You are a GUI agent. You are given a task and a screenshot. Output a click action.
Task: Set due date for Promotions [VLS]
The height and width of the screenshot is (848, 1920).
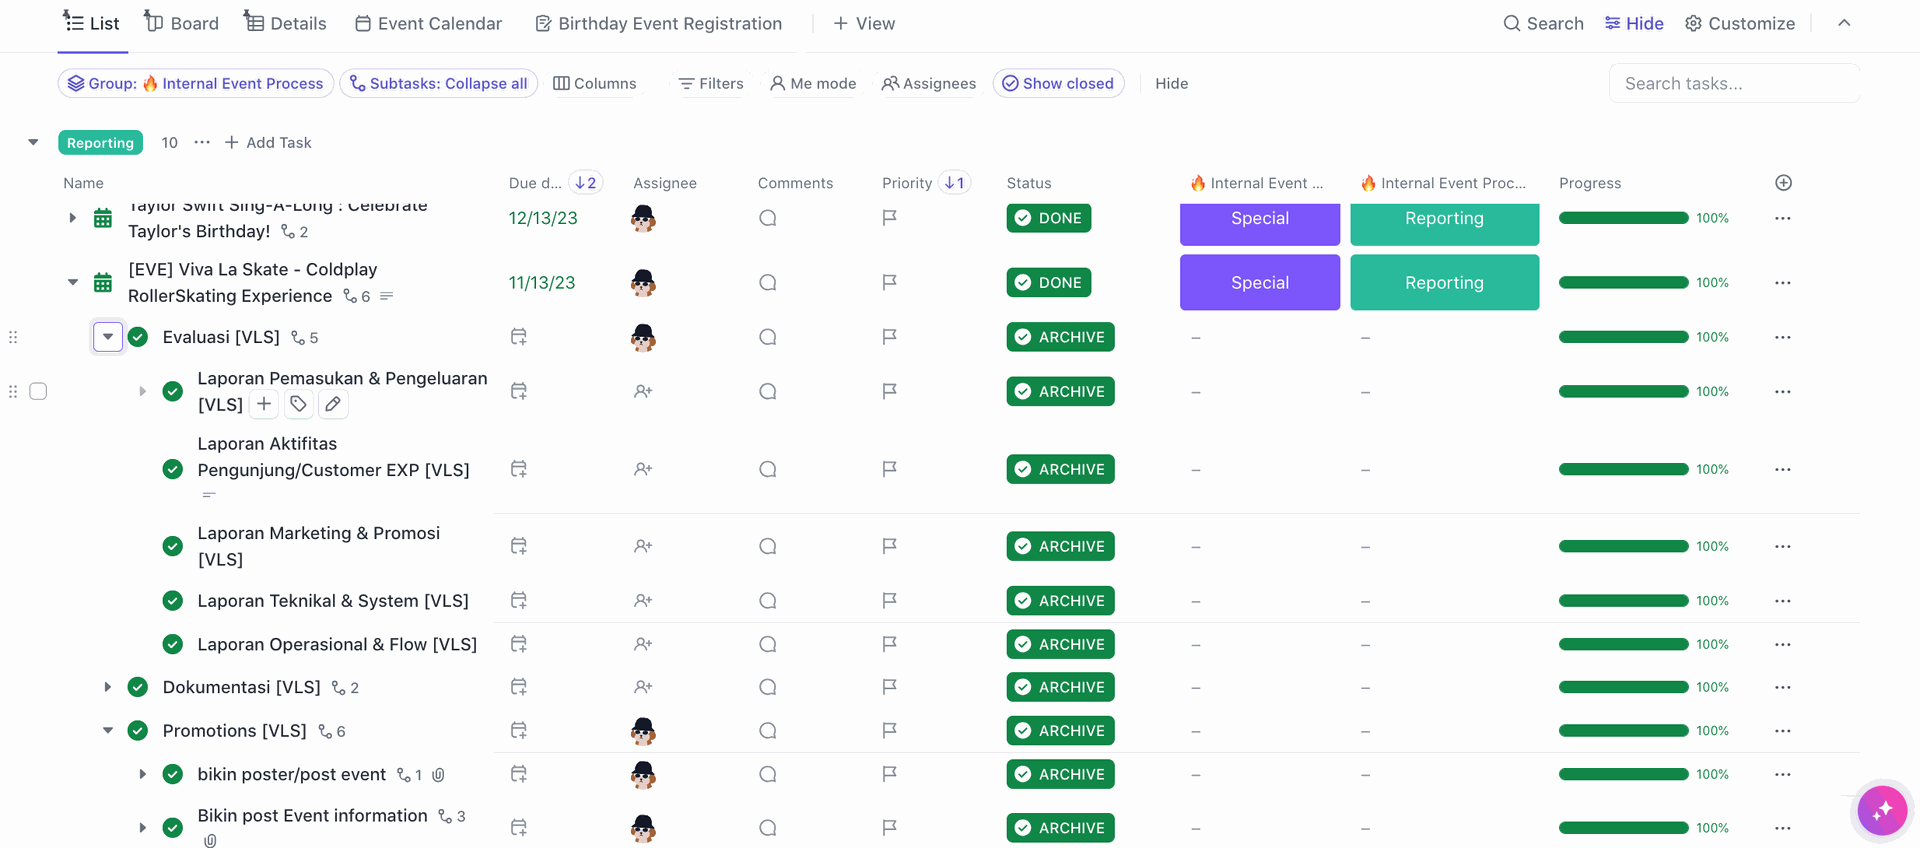pos(518,731)
